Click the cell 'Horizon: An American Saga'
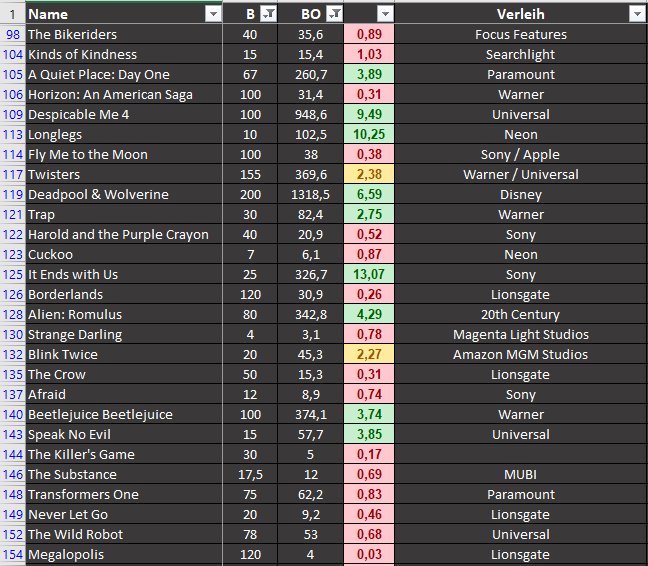 pos(124,94)
